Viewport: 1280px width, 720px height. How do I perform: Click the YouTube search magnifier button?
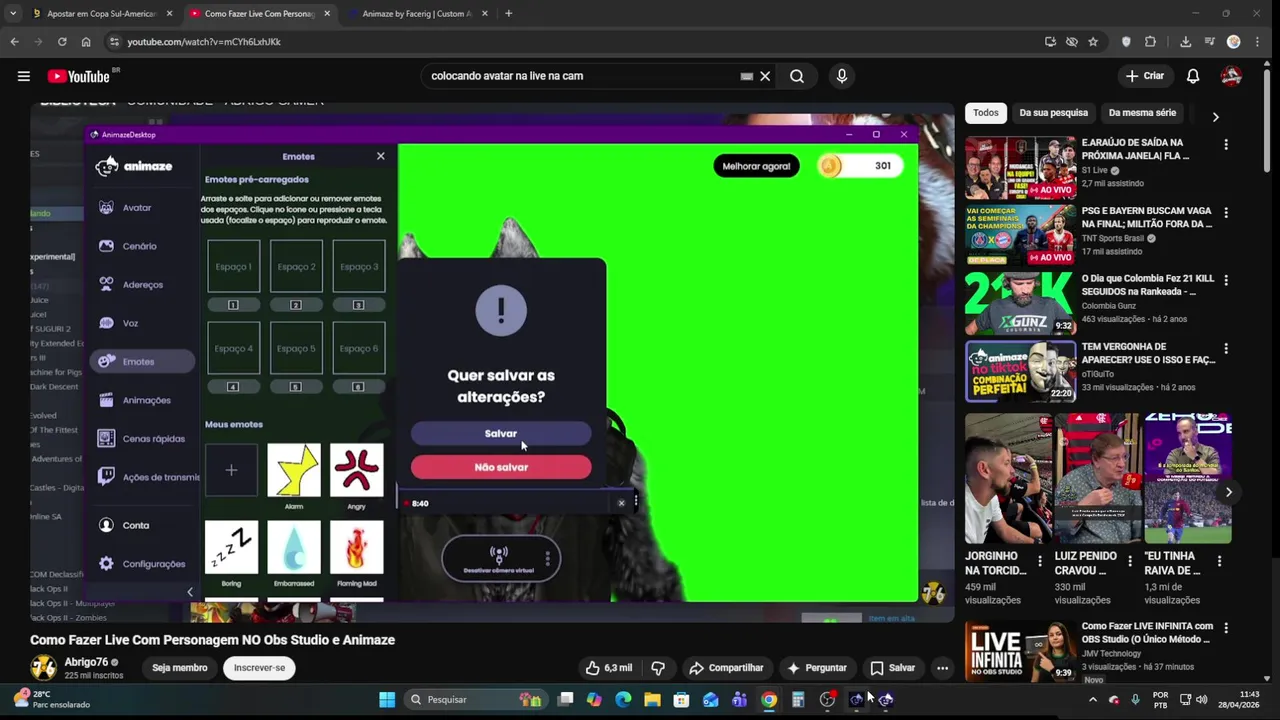(x=797, y=76)
